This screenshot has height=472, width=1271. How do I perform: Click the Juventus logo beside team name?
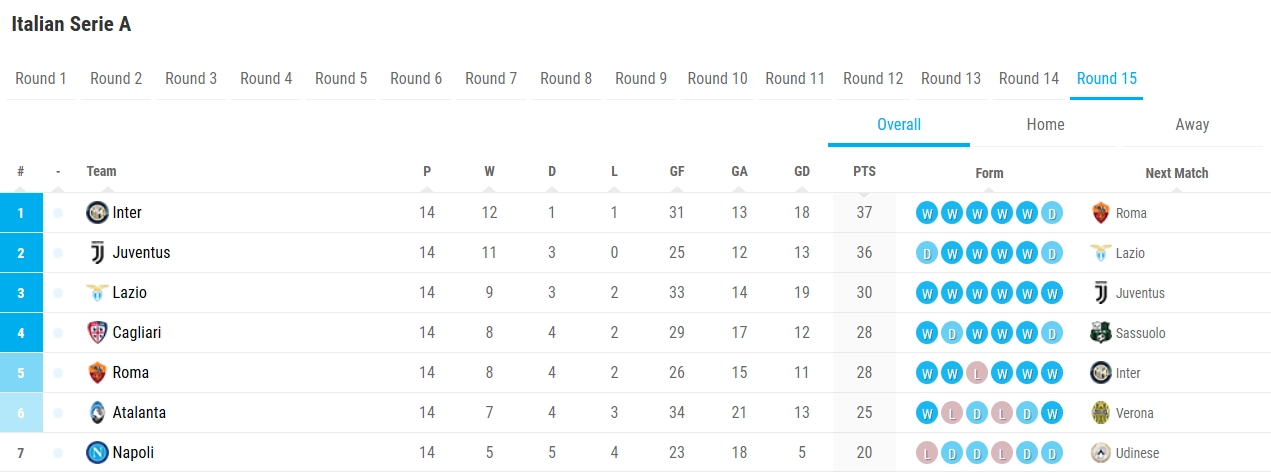point(97,253)
